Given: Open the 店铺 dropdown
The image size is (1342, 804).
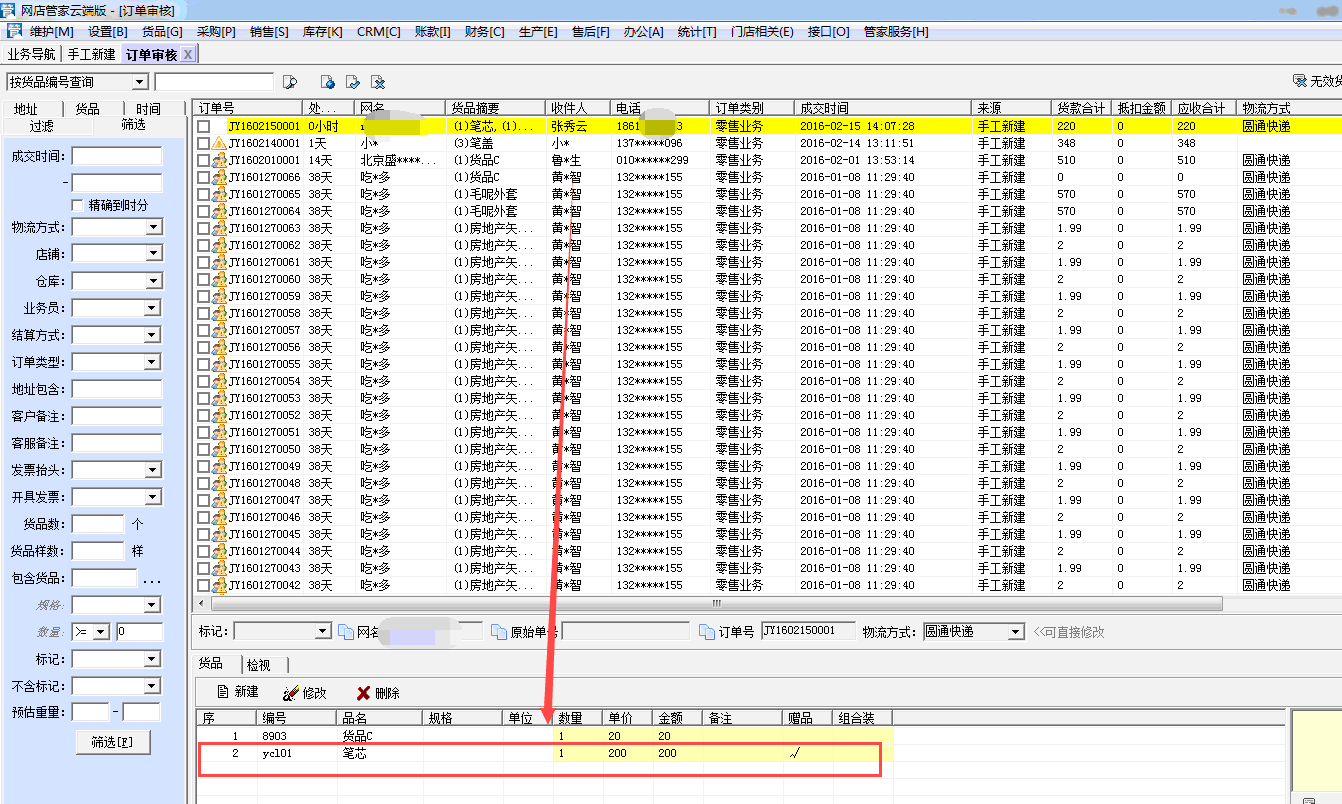Looking at the screenshot, I should tap(153, 255).
